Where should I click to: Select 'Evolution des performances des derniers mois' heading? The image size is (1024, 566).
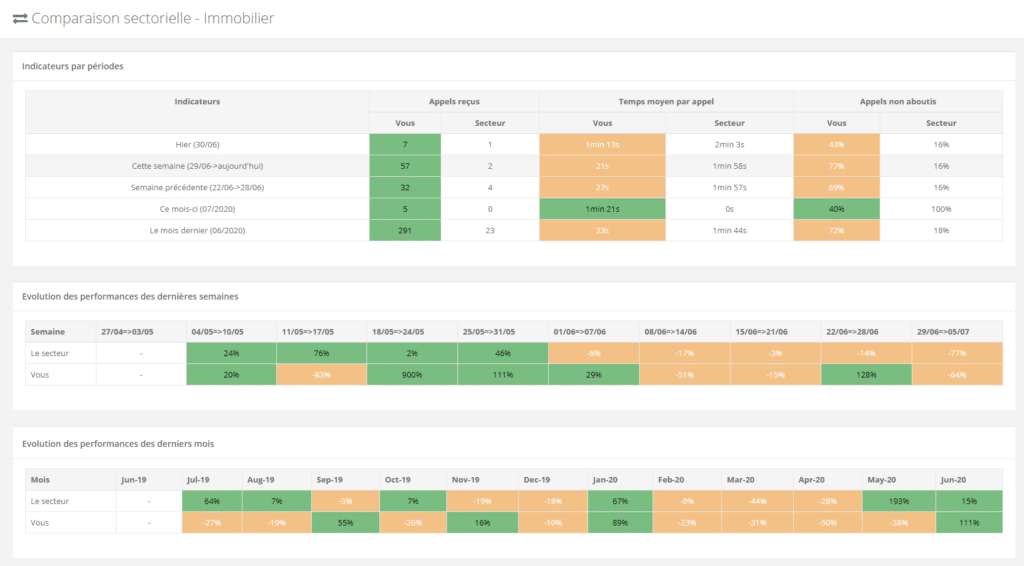(118, 444)
